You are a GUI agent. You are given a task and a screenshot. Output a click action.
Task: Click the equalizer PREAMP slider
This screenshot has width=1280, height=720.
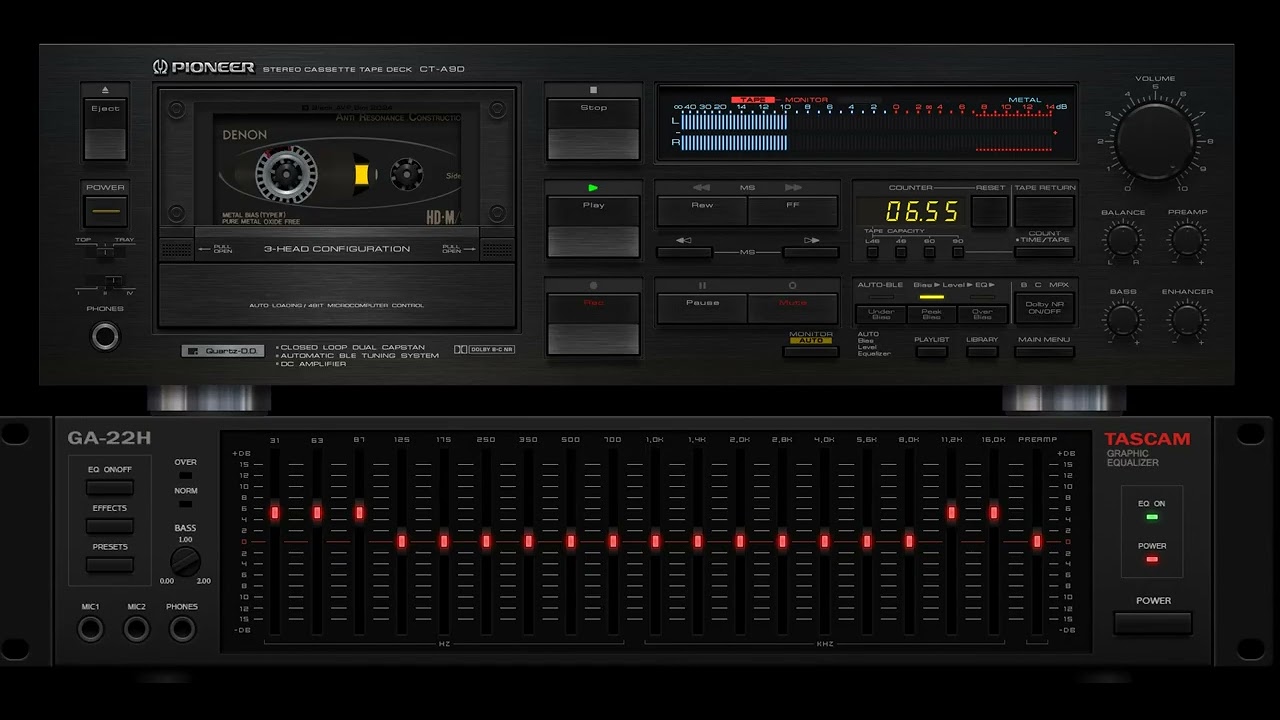coord(1037,541)
